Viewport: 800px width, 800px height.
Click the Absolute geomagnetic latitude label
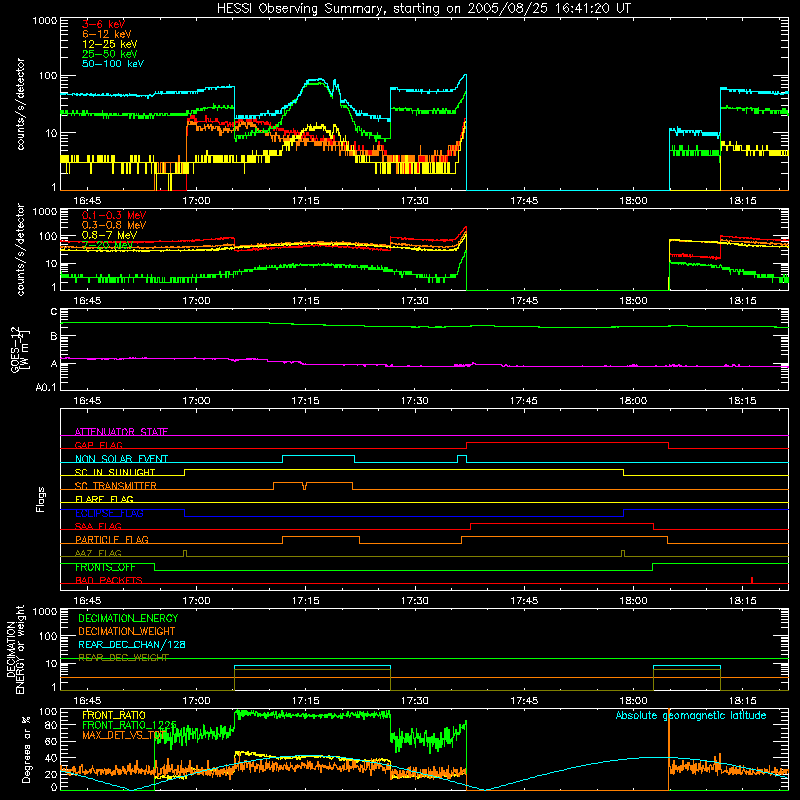coord(691,715)
